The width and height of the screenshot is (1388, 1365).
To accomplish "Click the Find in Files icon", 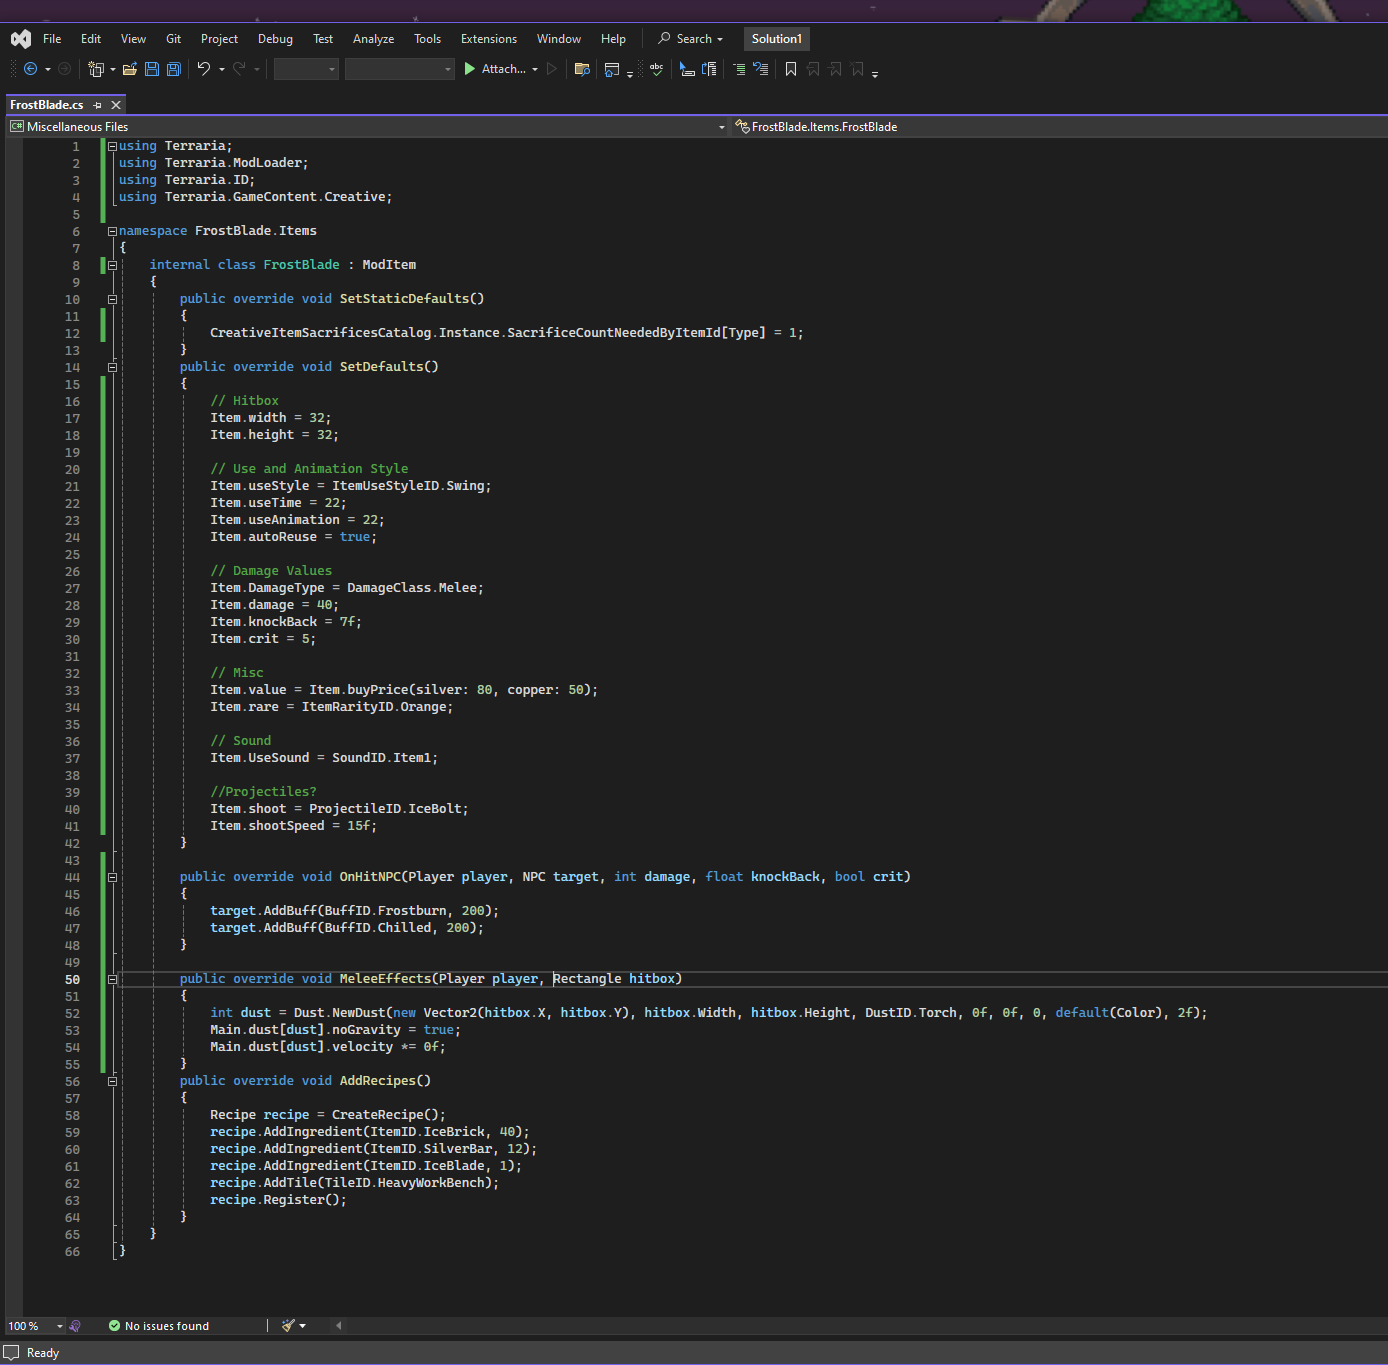I will pos(582,69).
